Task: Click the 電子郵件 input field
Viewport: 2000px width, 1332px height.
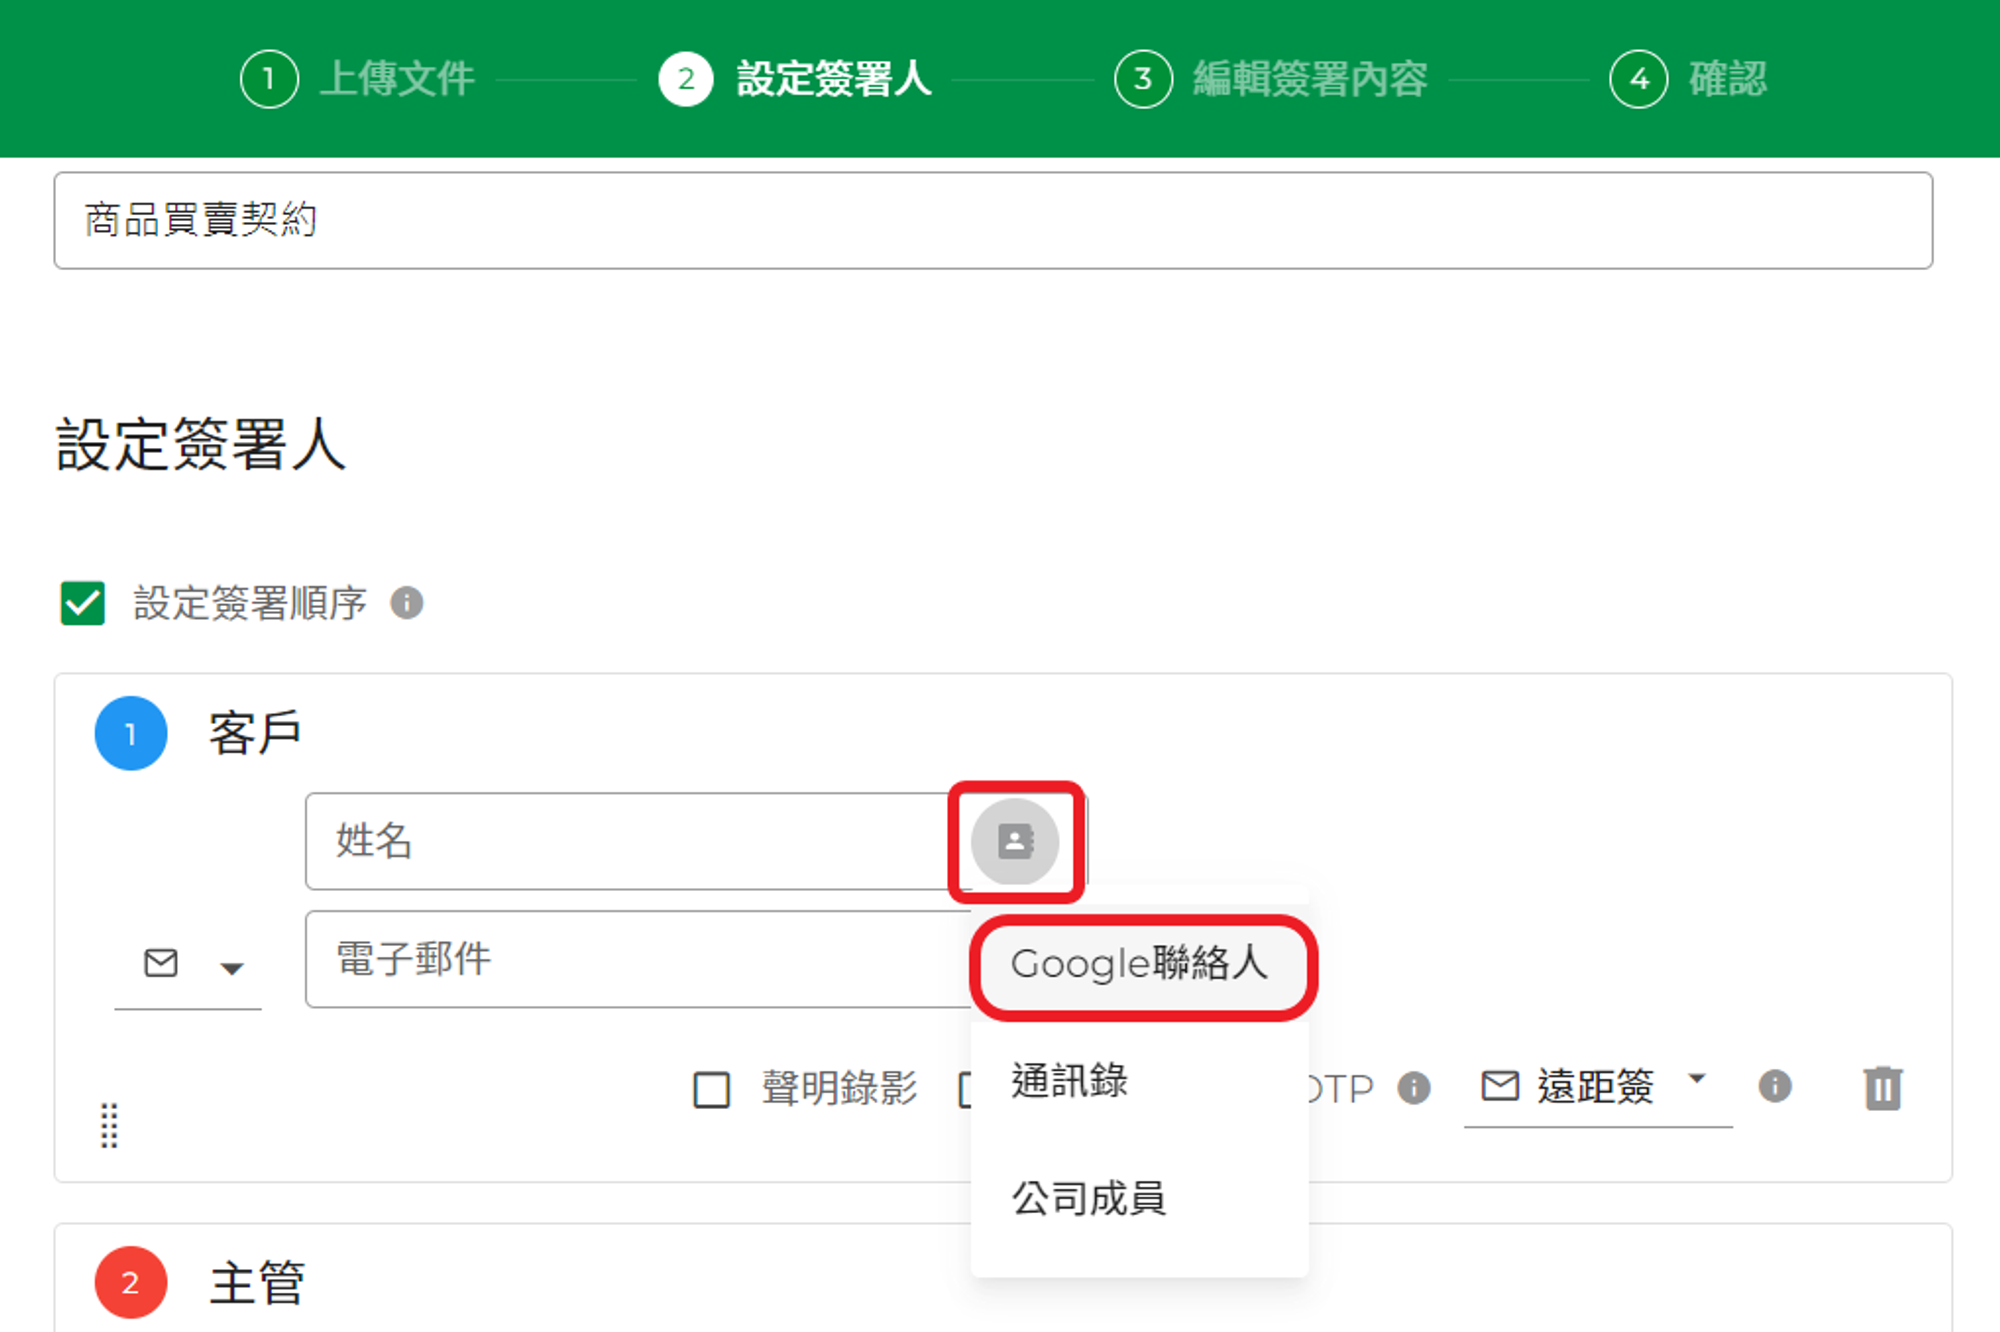Action: 638,959
